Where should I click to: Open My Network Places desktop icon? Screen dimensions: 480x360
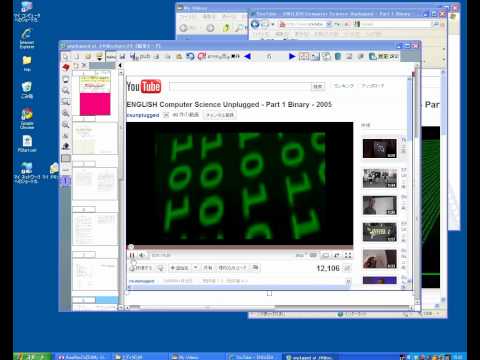pos(27,172)
